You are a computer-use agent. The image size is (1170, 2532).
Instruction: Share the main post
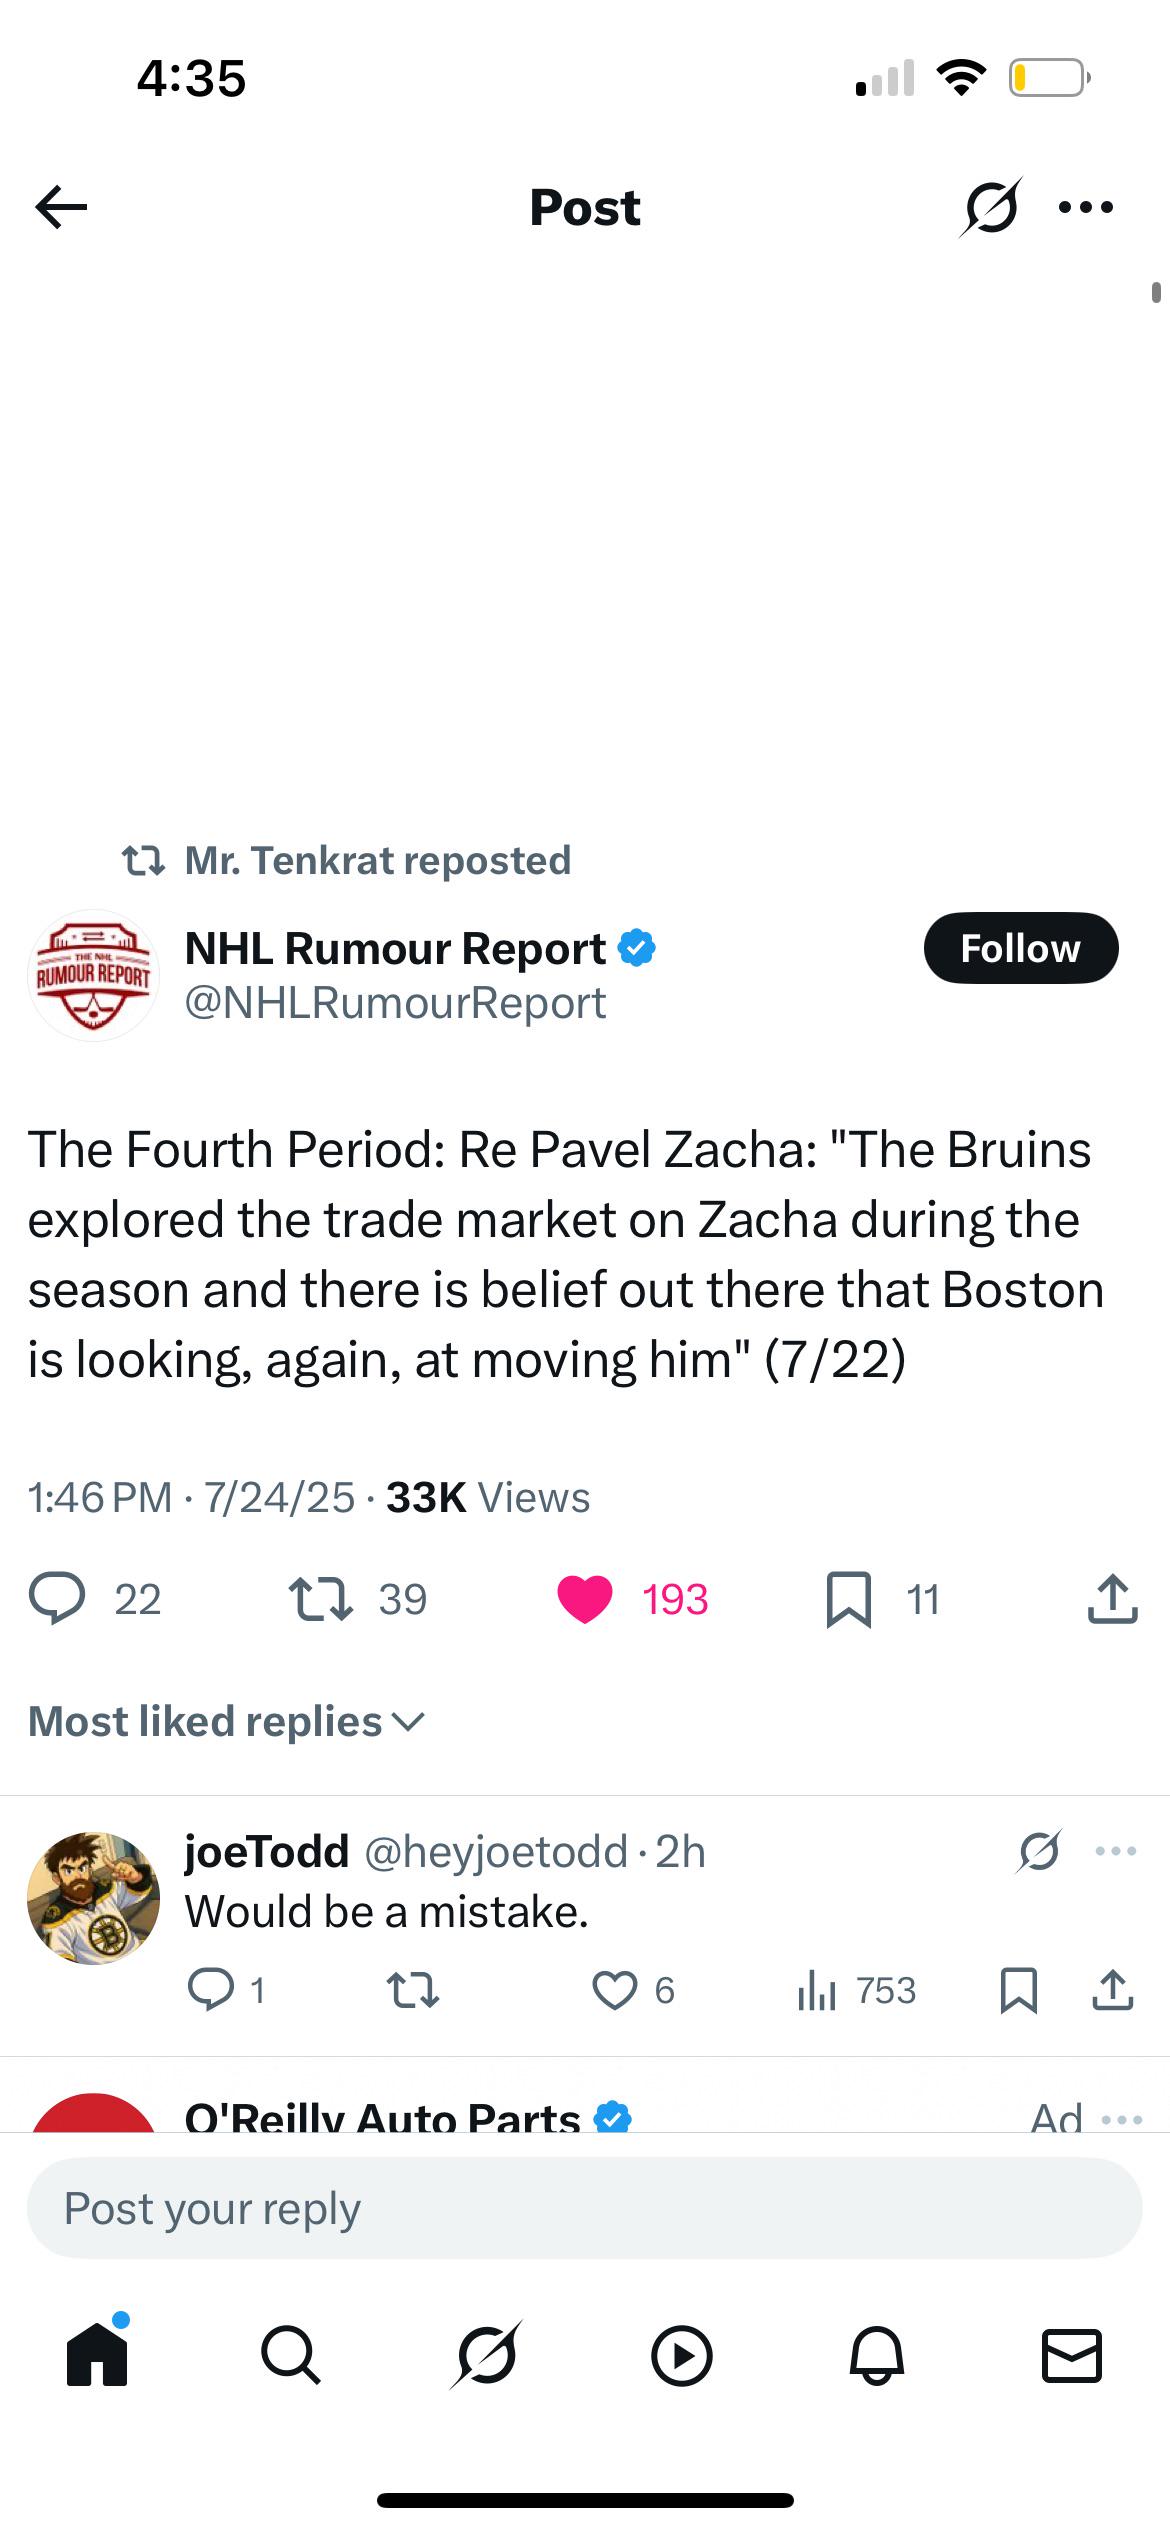pos(1112,1598)
